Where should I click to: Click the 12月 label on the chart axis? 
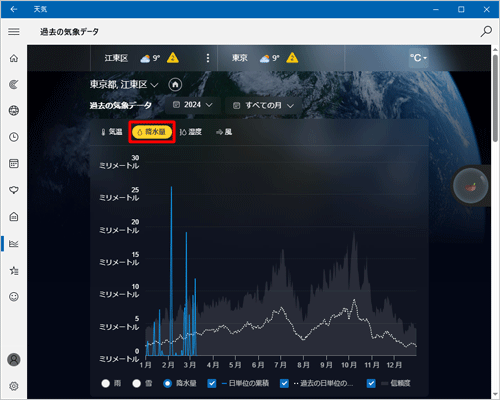(x=394, y=365)
